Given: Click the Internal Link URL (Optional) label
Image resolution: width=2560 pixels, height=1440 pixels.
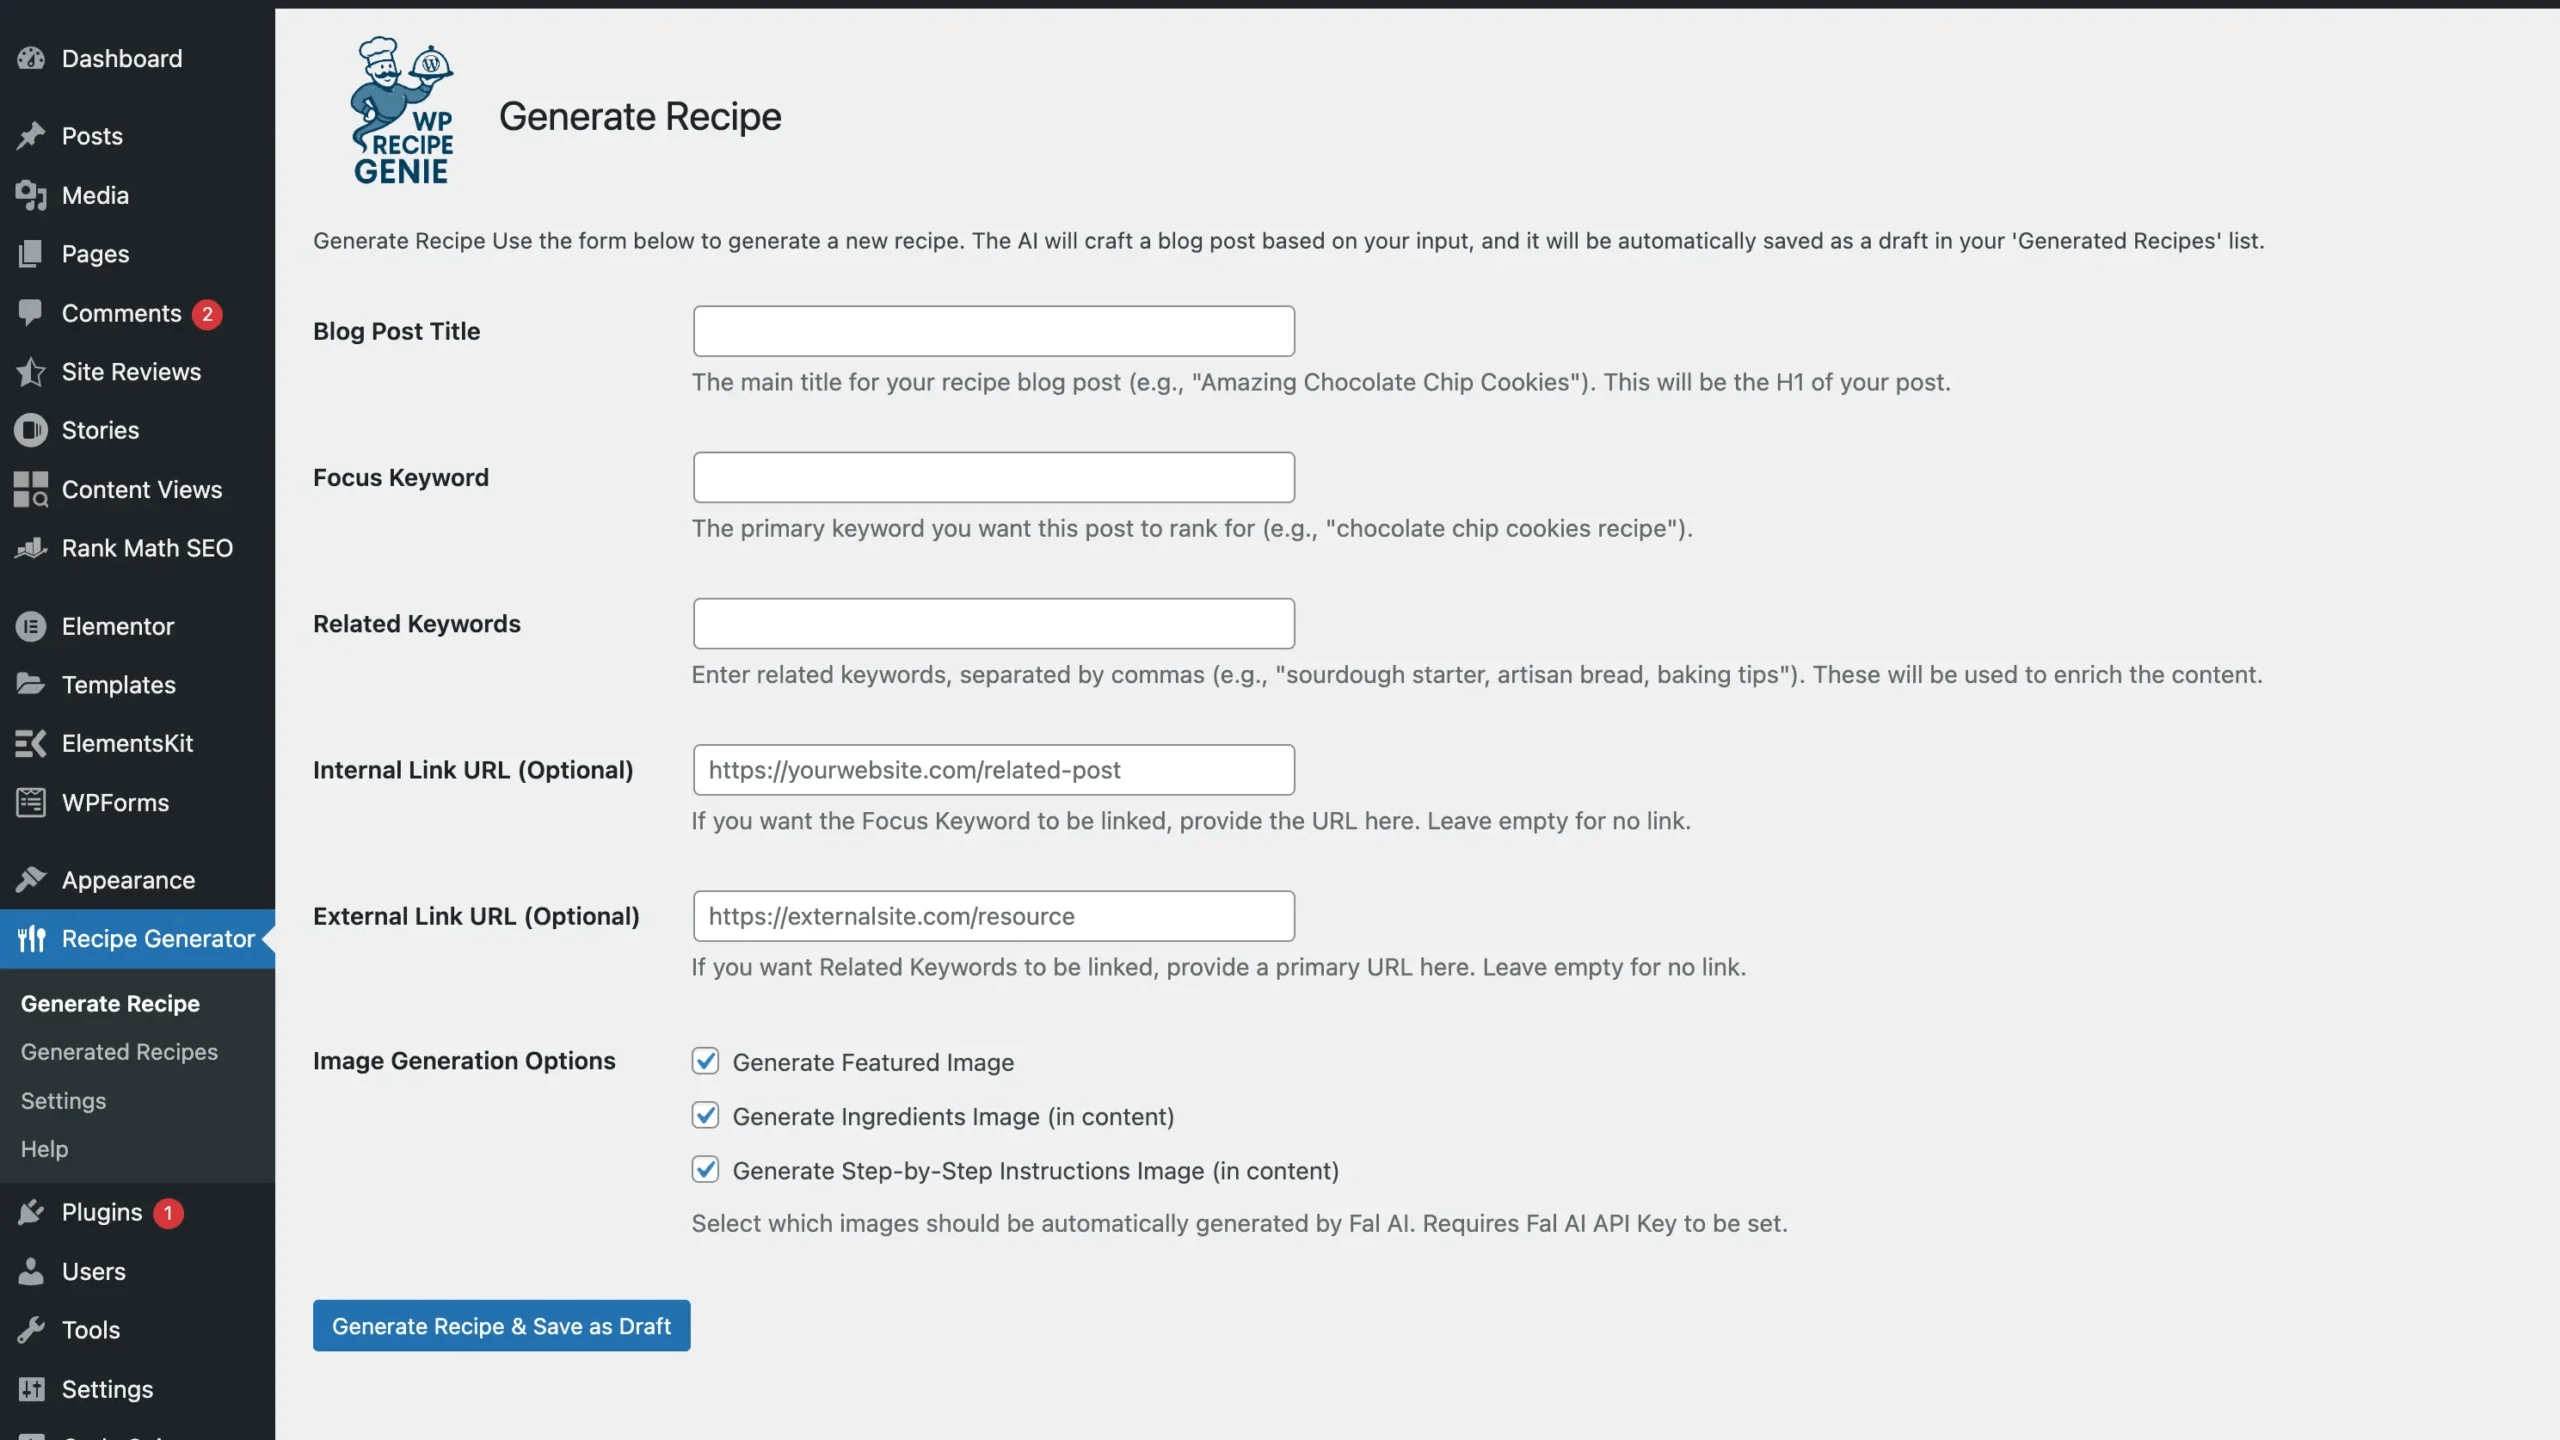Looking at the screenshot, I should [473, 770].
